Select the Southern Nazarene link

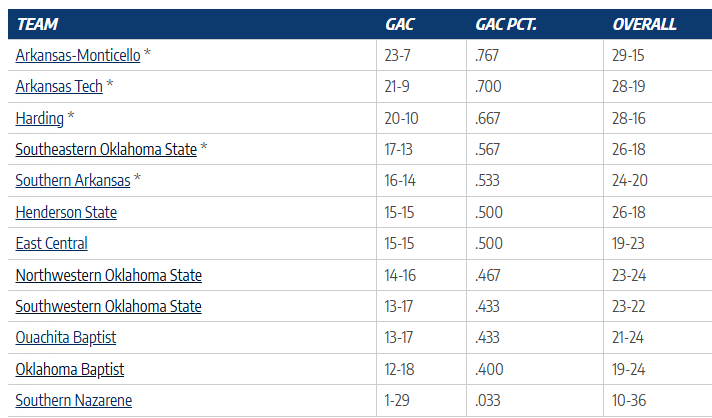(74, 401)
